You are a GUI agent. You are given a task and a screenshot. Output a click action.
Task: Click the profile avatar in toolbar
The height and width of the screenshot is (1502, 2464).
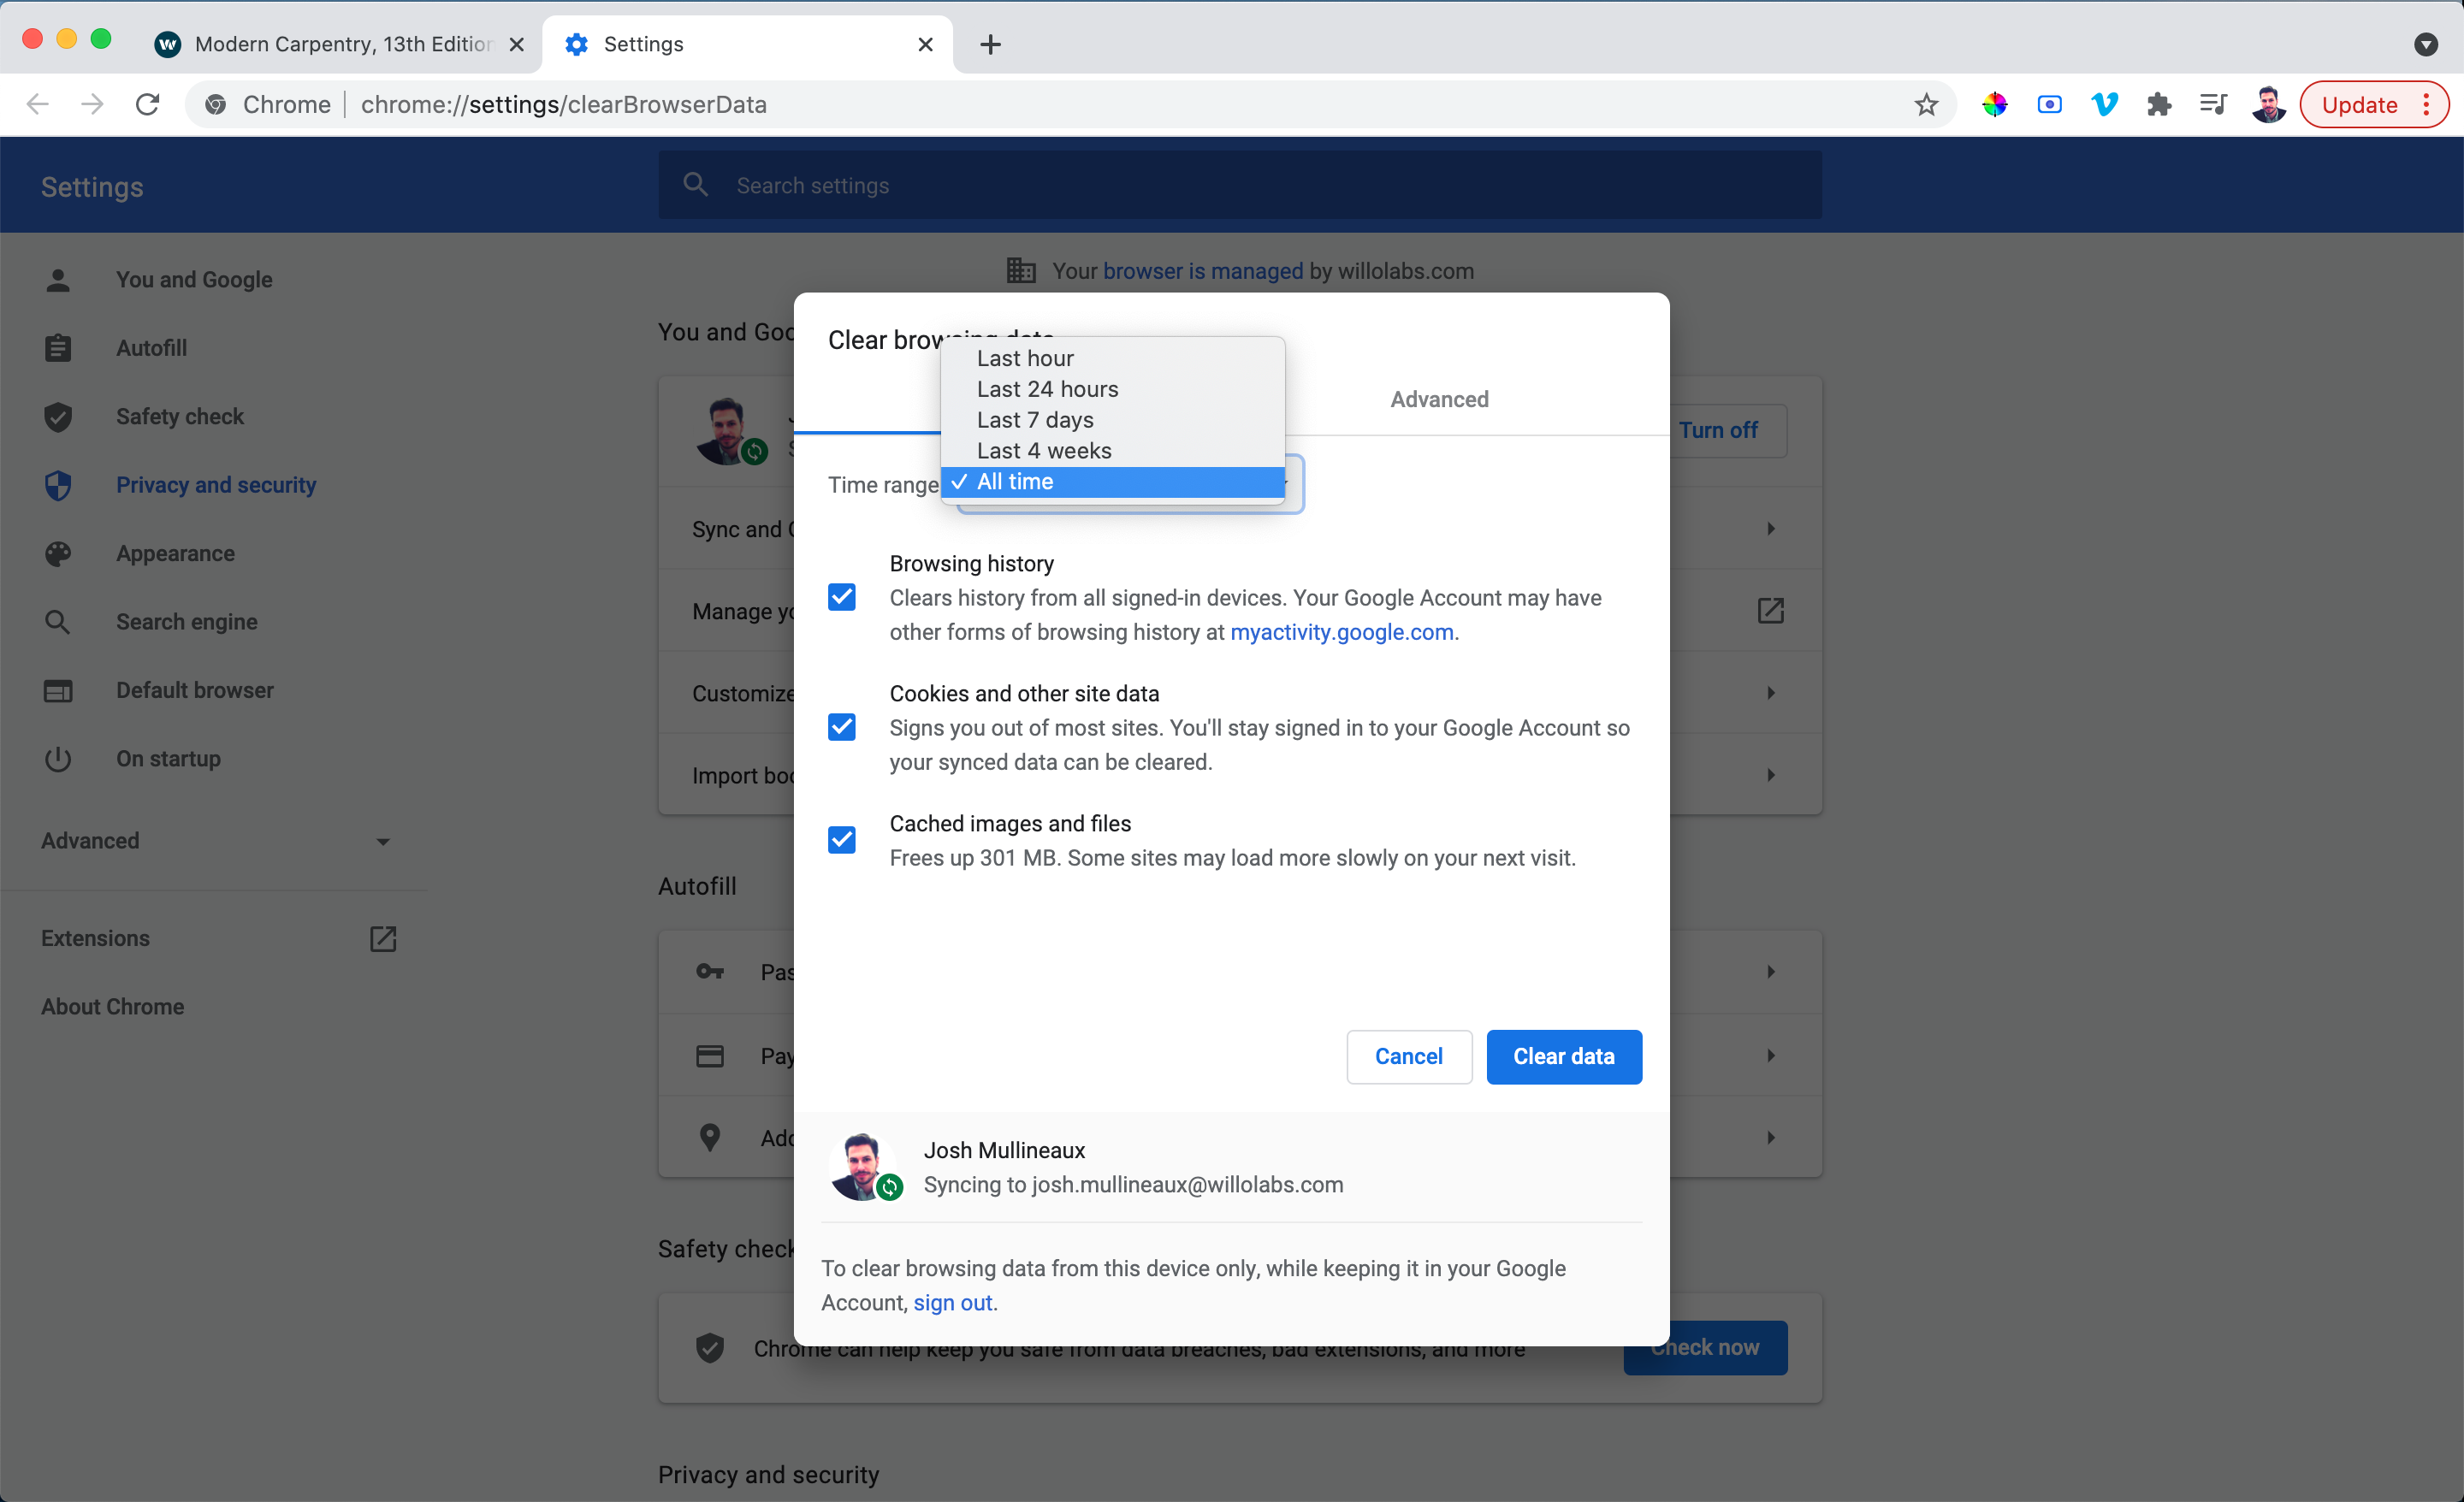(2267, 104)
